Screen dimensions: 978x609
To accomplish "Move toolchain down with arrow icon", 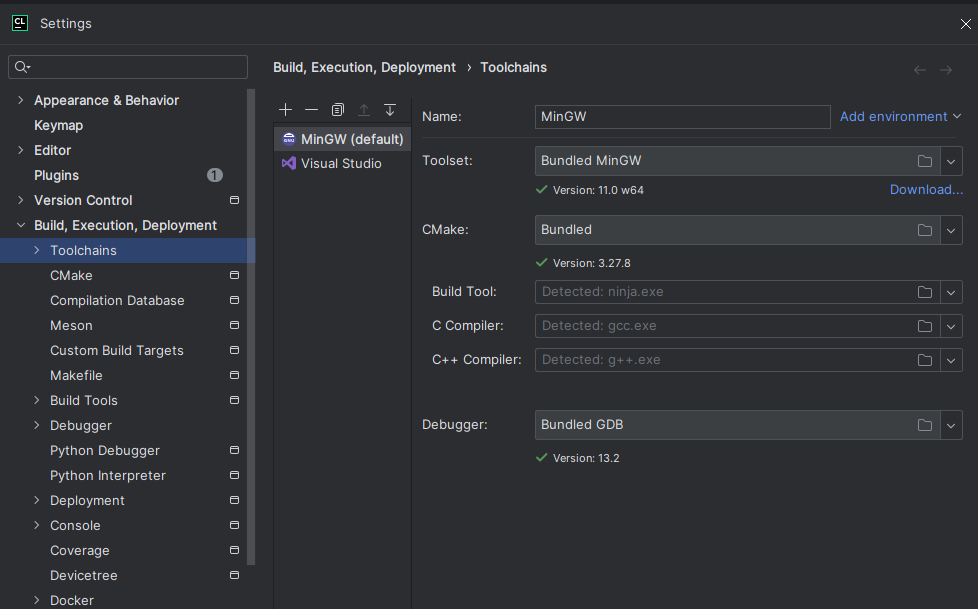I will point(390,109).
